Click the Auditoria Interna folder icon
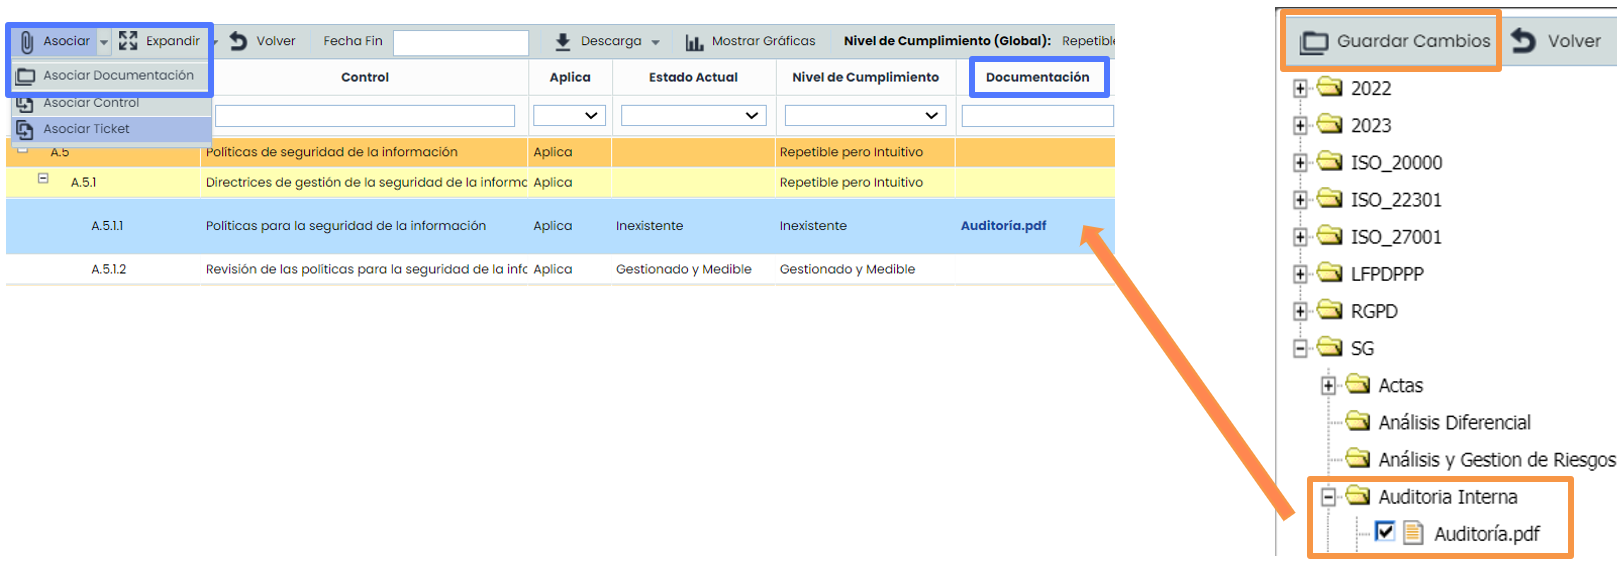Screen dimensions: 1617x566 [x=1357, y=496]
